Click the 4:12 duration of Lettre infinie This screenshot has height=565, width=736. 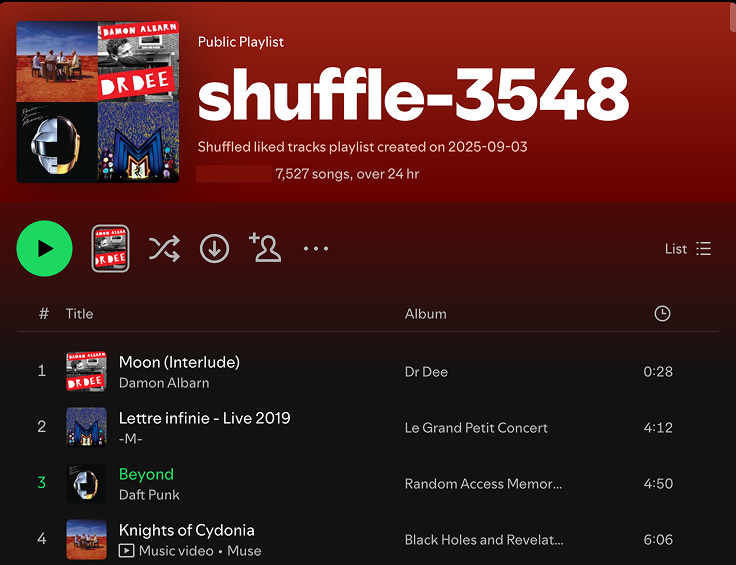pos(658,428)
